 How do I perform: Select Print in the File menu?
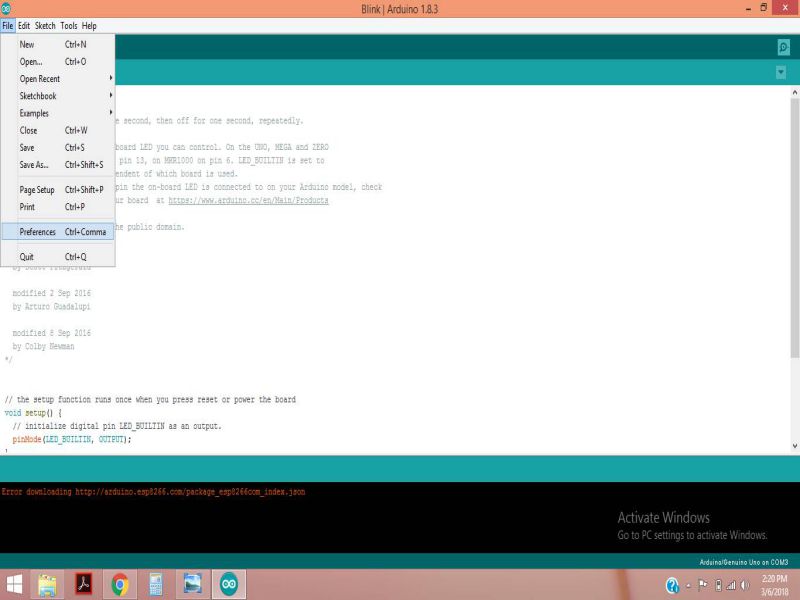click(58, 207)
